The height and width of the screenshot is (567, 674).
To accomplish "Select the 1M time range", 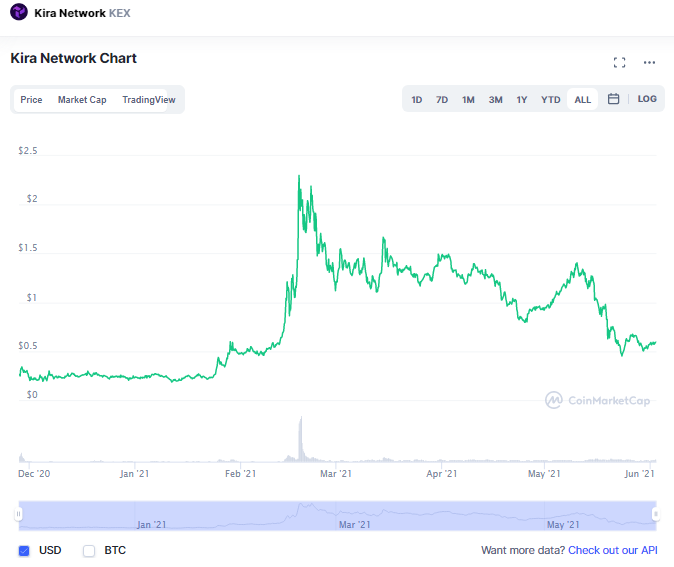I will [x=468, y=100].
